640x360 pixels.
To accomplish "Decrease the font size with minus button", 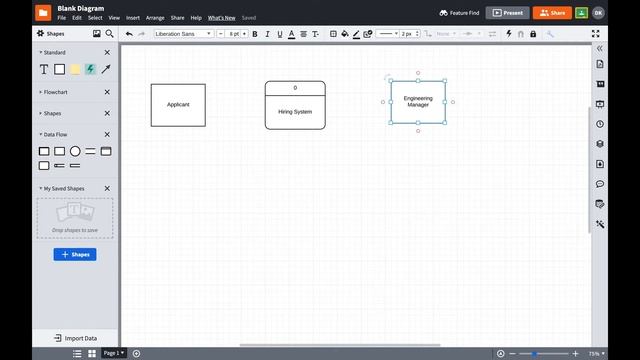I will click(220, 34).
